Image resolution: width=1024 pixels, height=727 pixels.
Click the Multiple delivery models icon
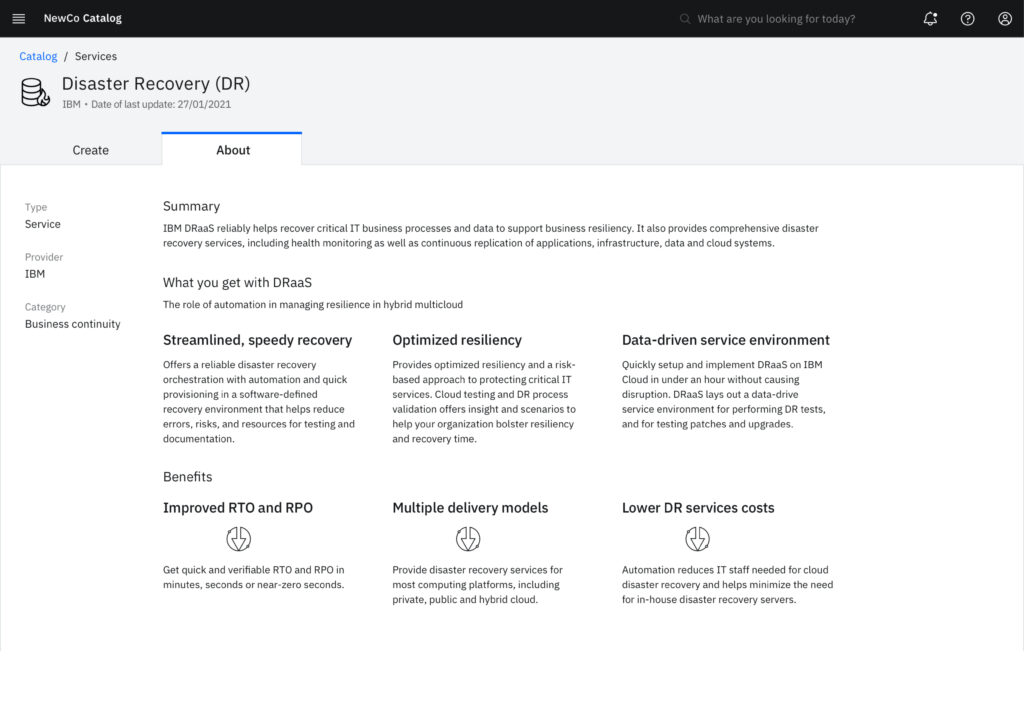[x=468, y=540]
